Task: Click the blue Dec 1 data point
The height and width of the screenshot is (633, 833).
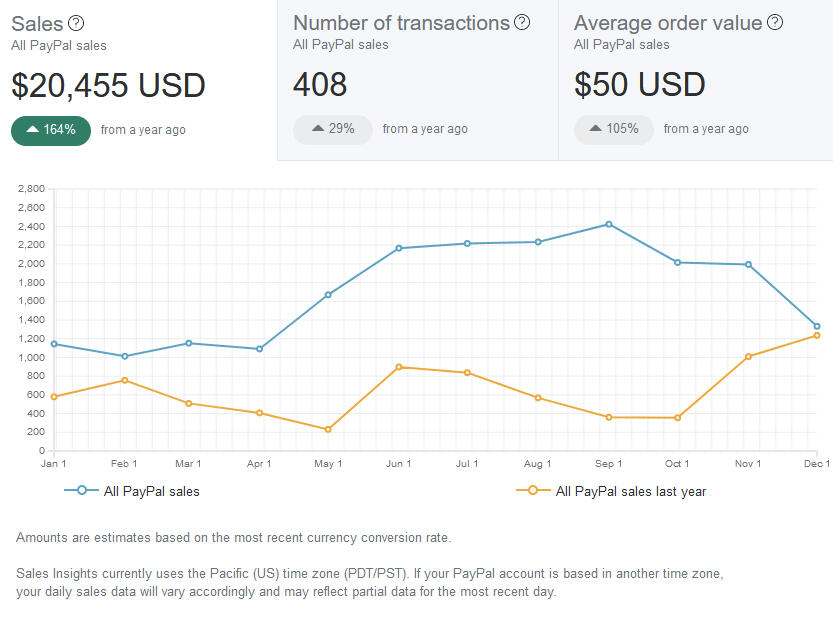Action: click(817, 326)
